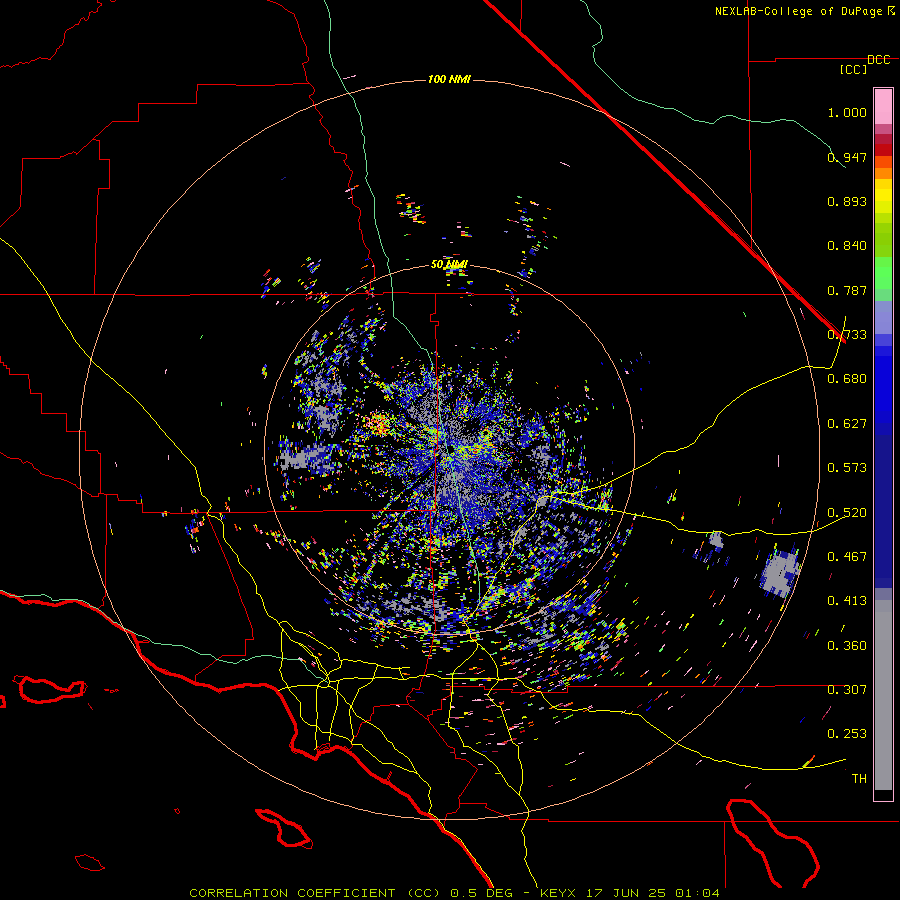Select the 0.840 scale value

[x=847, y=246]
